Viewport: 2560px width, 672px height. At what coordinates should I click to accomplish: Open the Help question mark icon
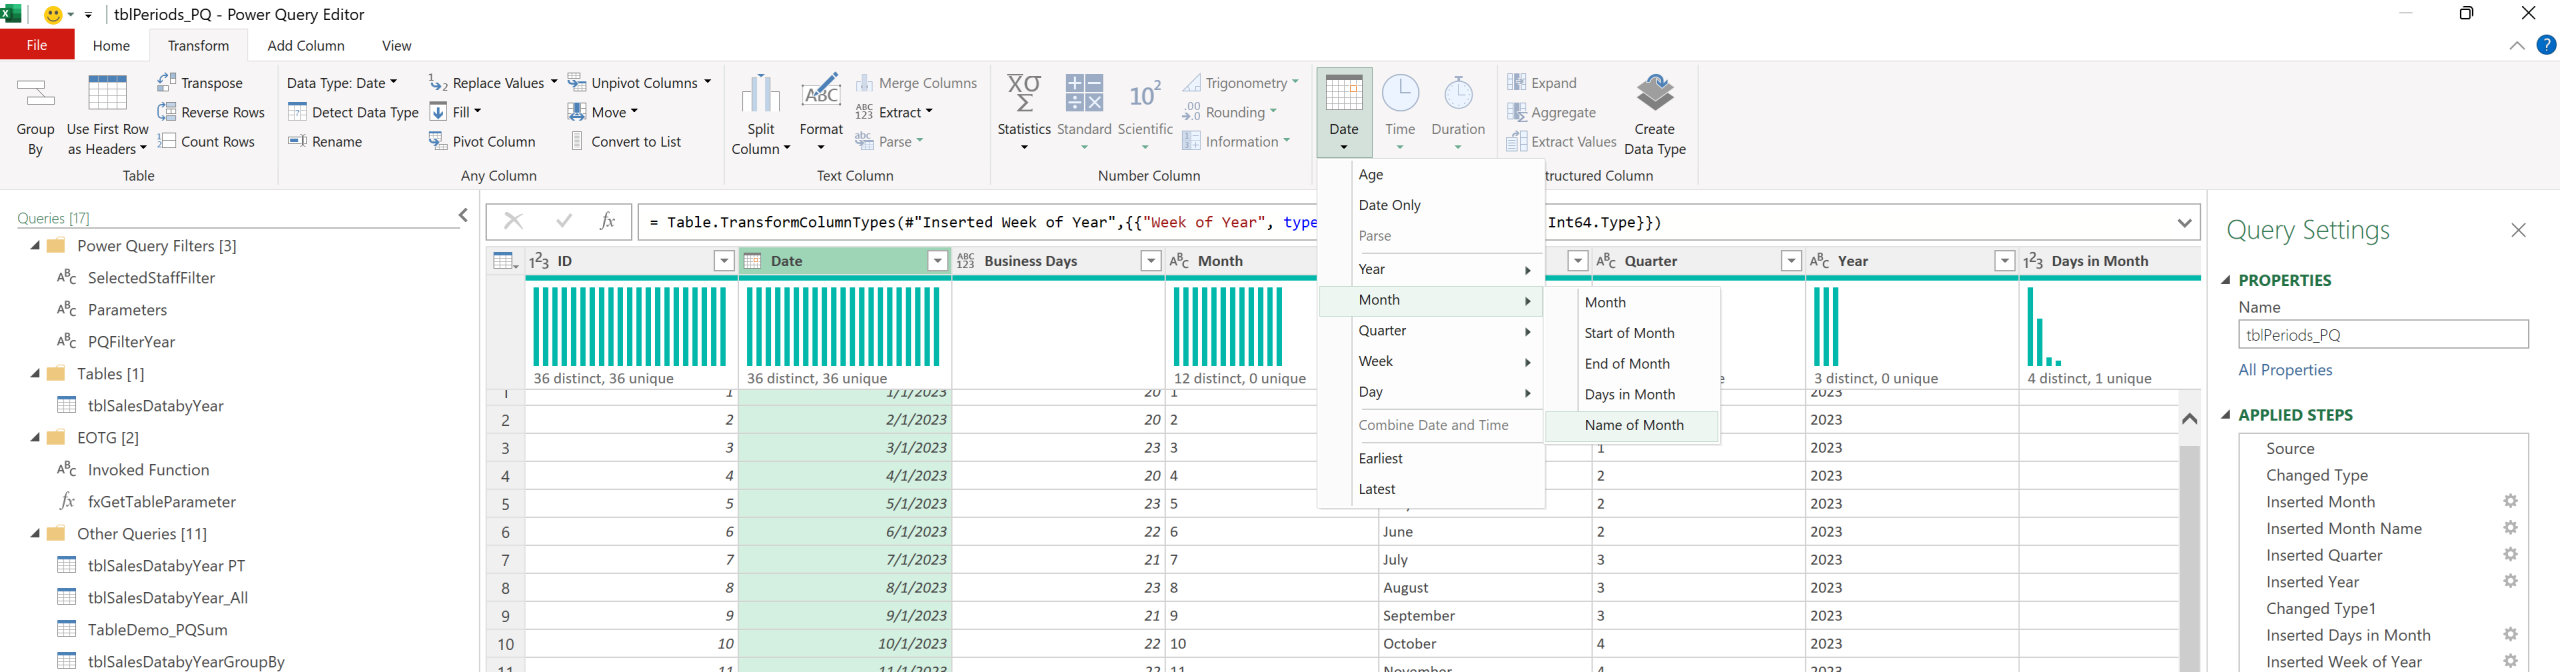coord(2546,45)
